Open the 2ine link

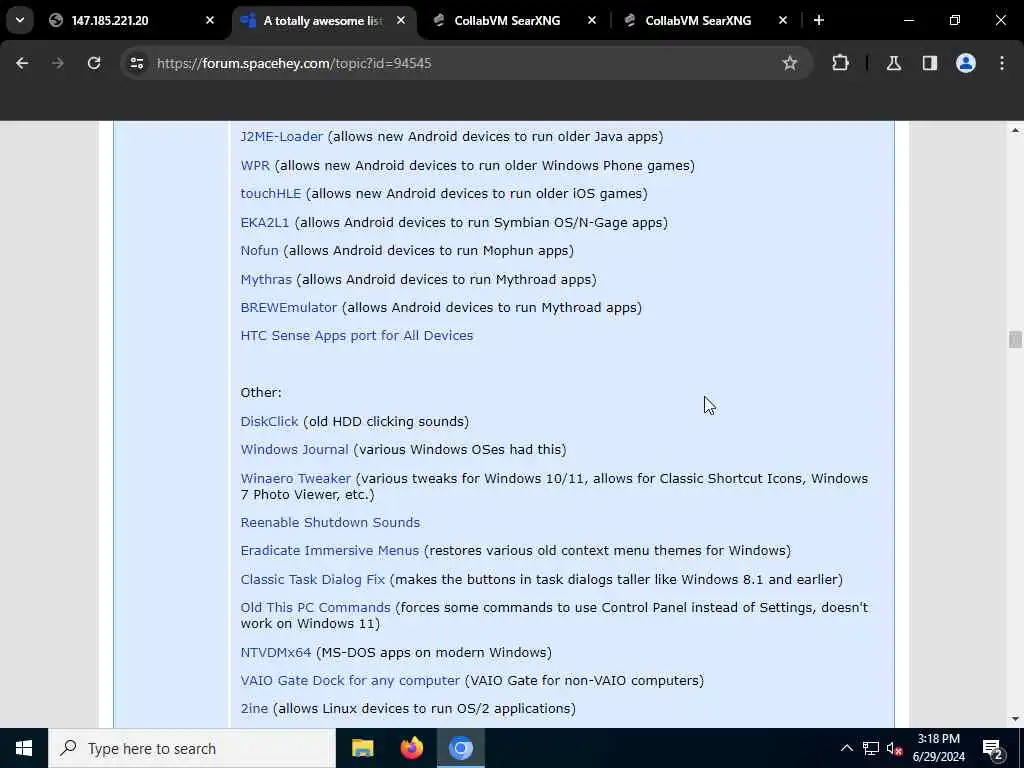click(254, 709)
